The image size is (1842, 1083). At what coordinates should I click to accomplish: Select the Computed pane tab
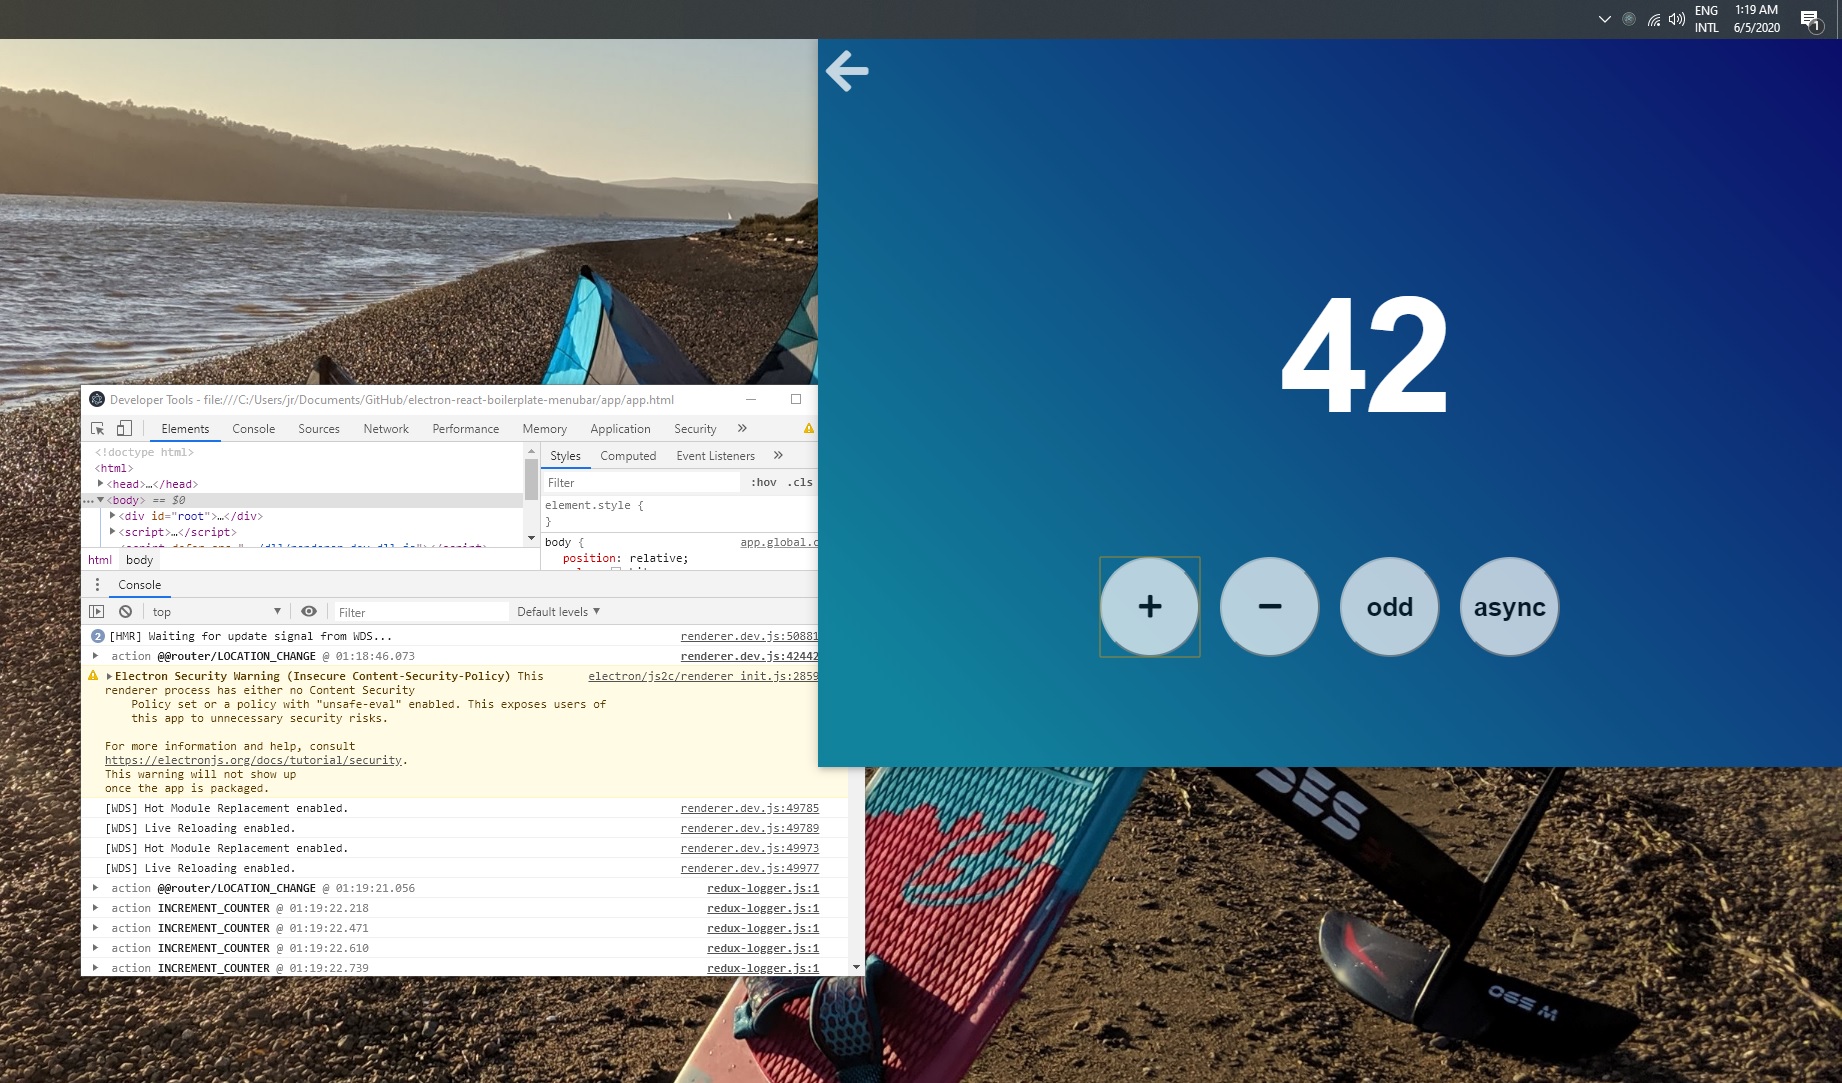tap(628, 456)
